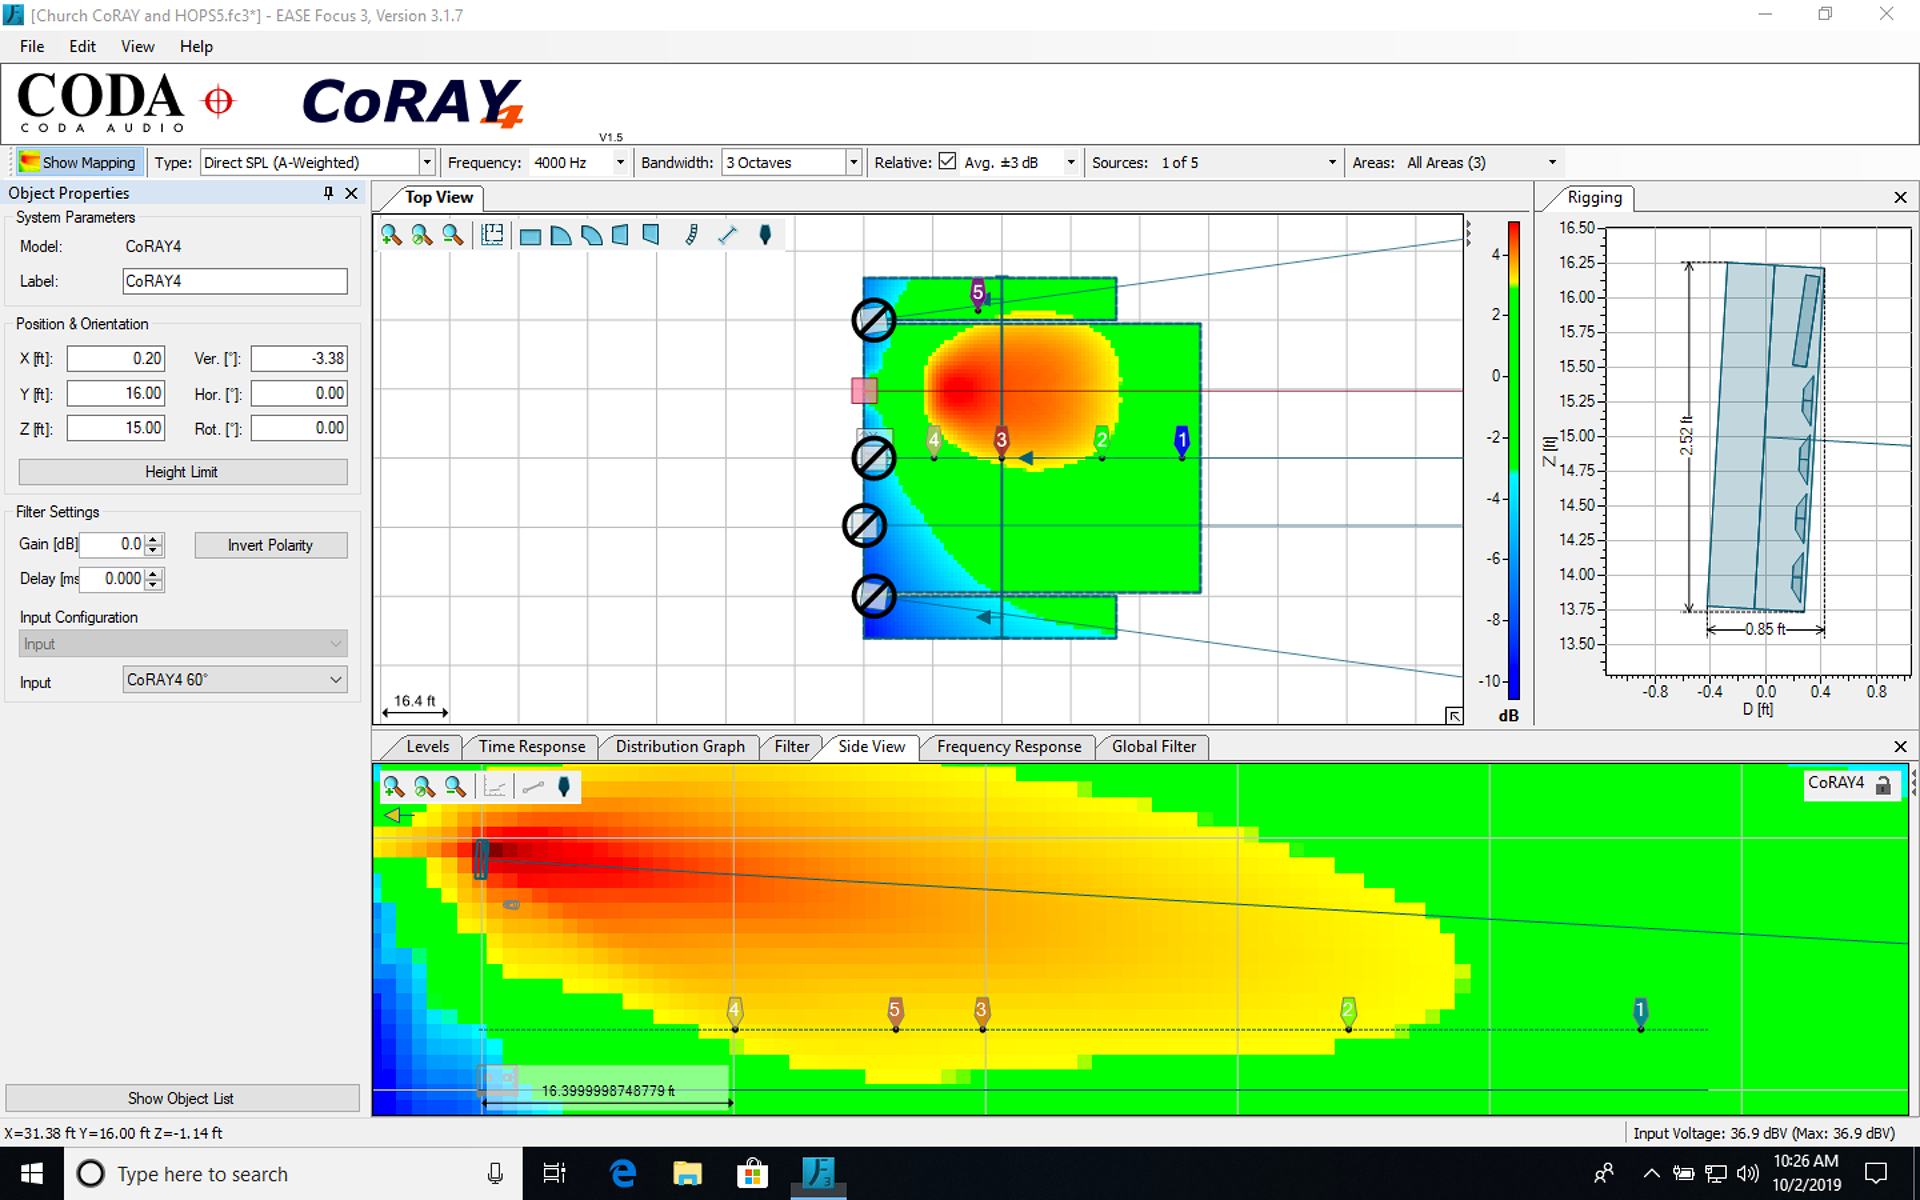This screenshot has height=1200, width=1920.
Task: Increase Gain dB spinner value
Action: 153,539
